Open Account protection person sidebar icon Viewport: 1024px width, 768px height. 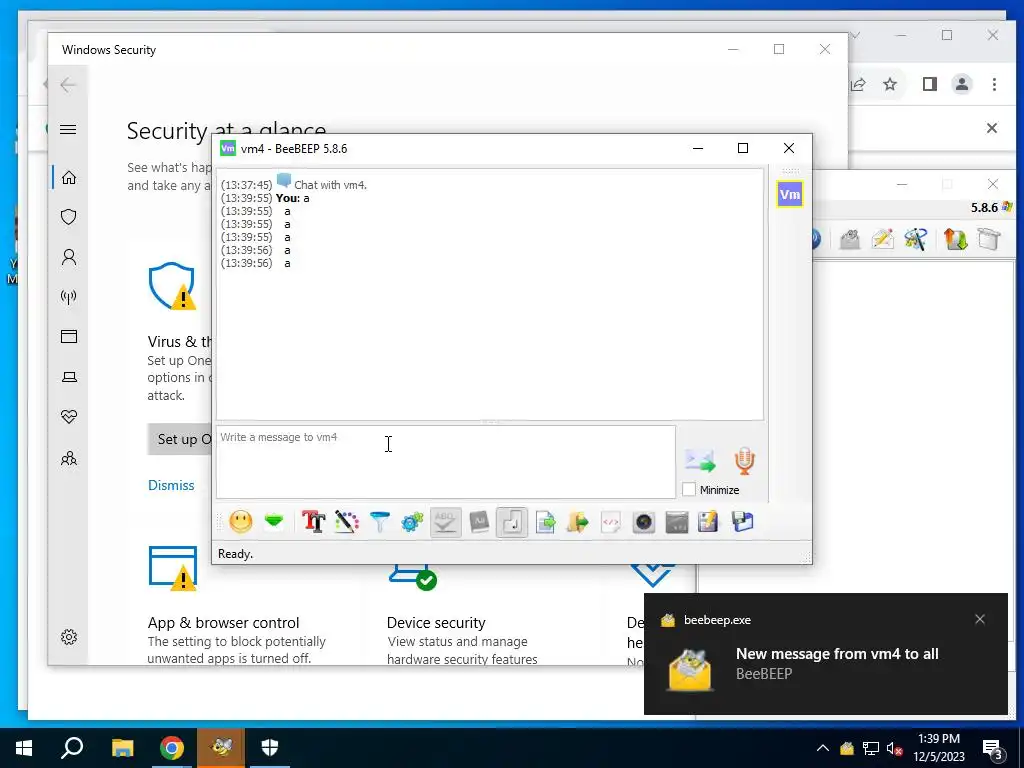pyautogui.click(x=69, y=257)
